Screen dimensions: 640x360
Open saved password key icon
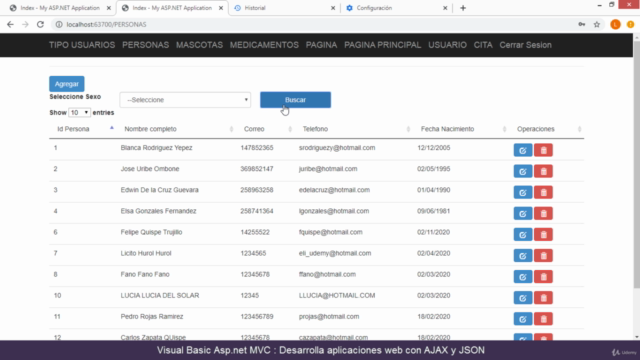pos(582,24)
